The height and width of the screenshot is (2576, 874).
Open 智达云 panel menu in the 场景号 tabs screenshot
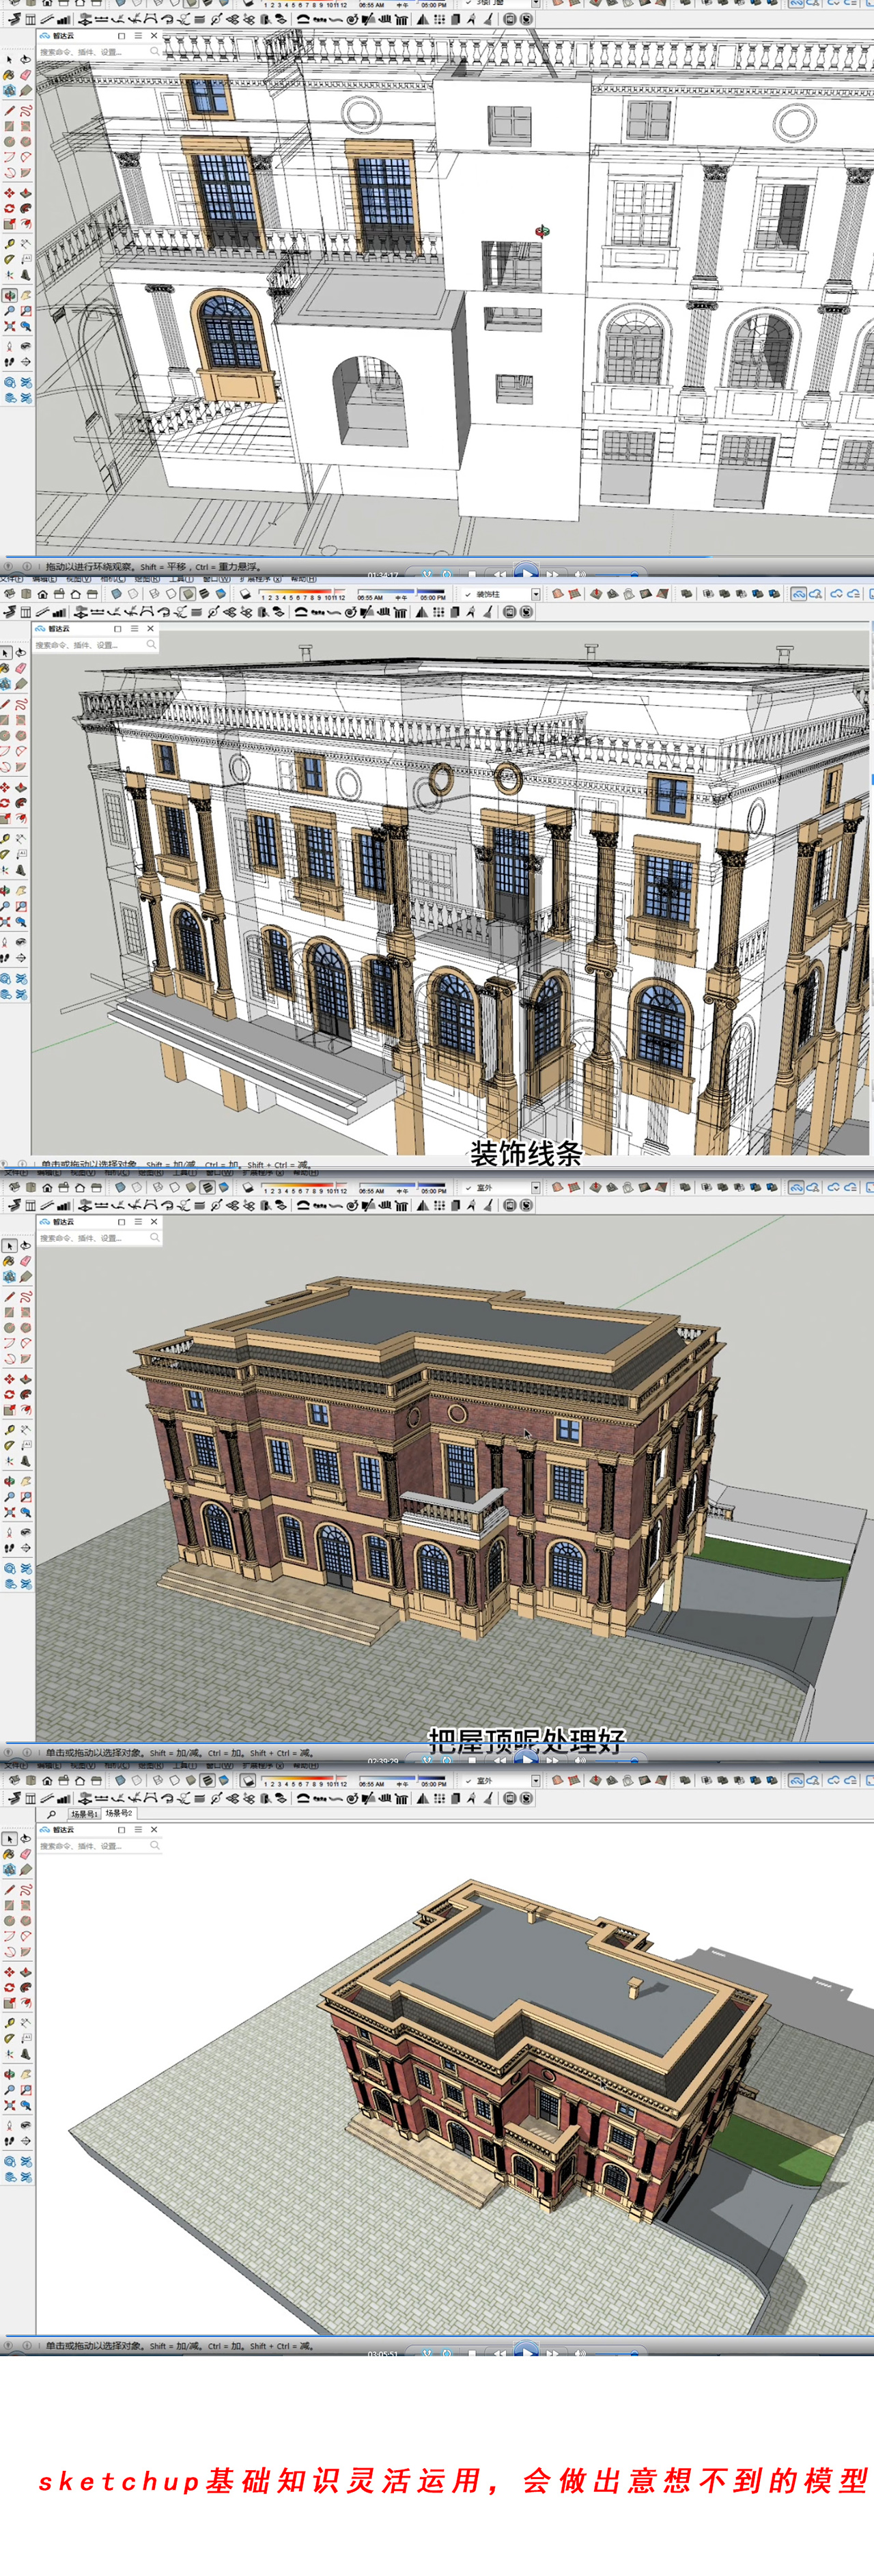click(x=138, y=1830)
